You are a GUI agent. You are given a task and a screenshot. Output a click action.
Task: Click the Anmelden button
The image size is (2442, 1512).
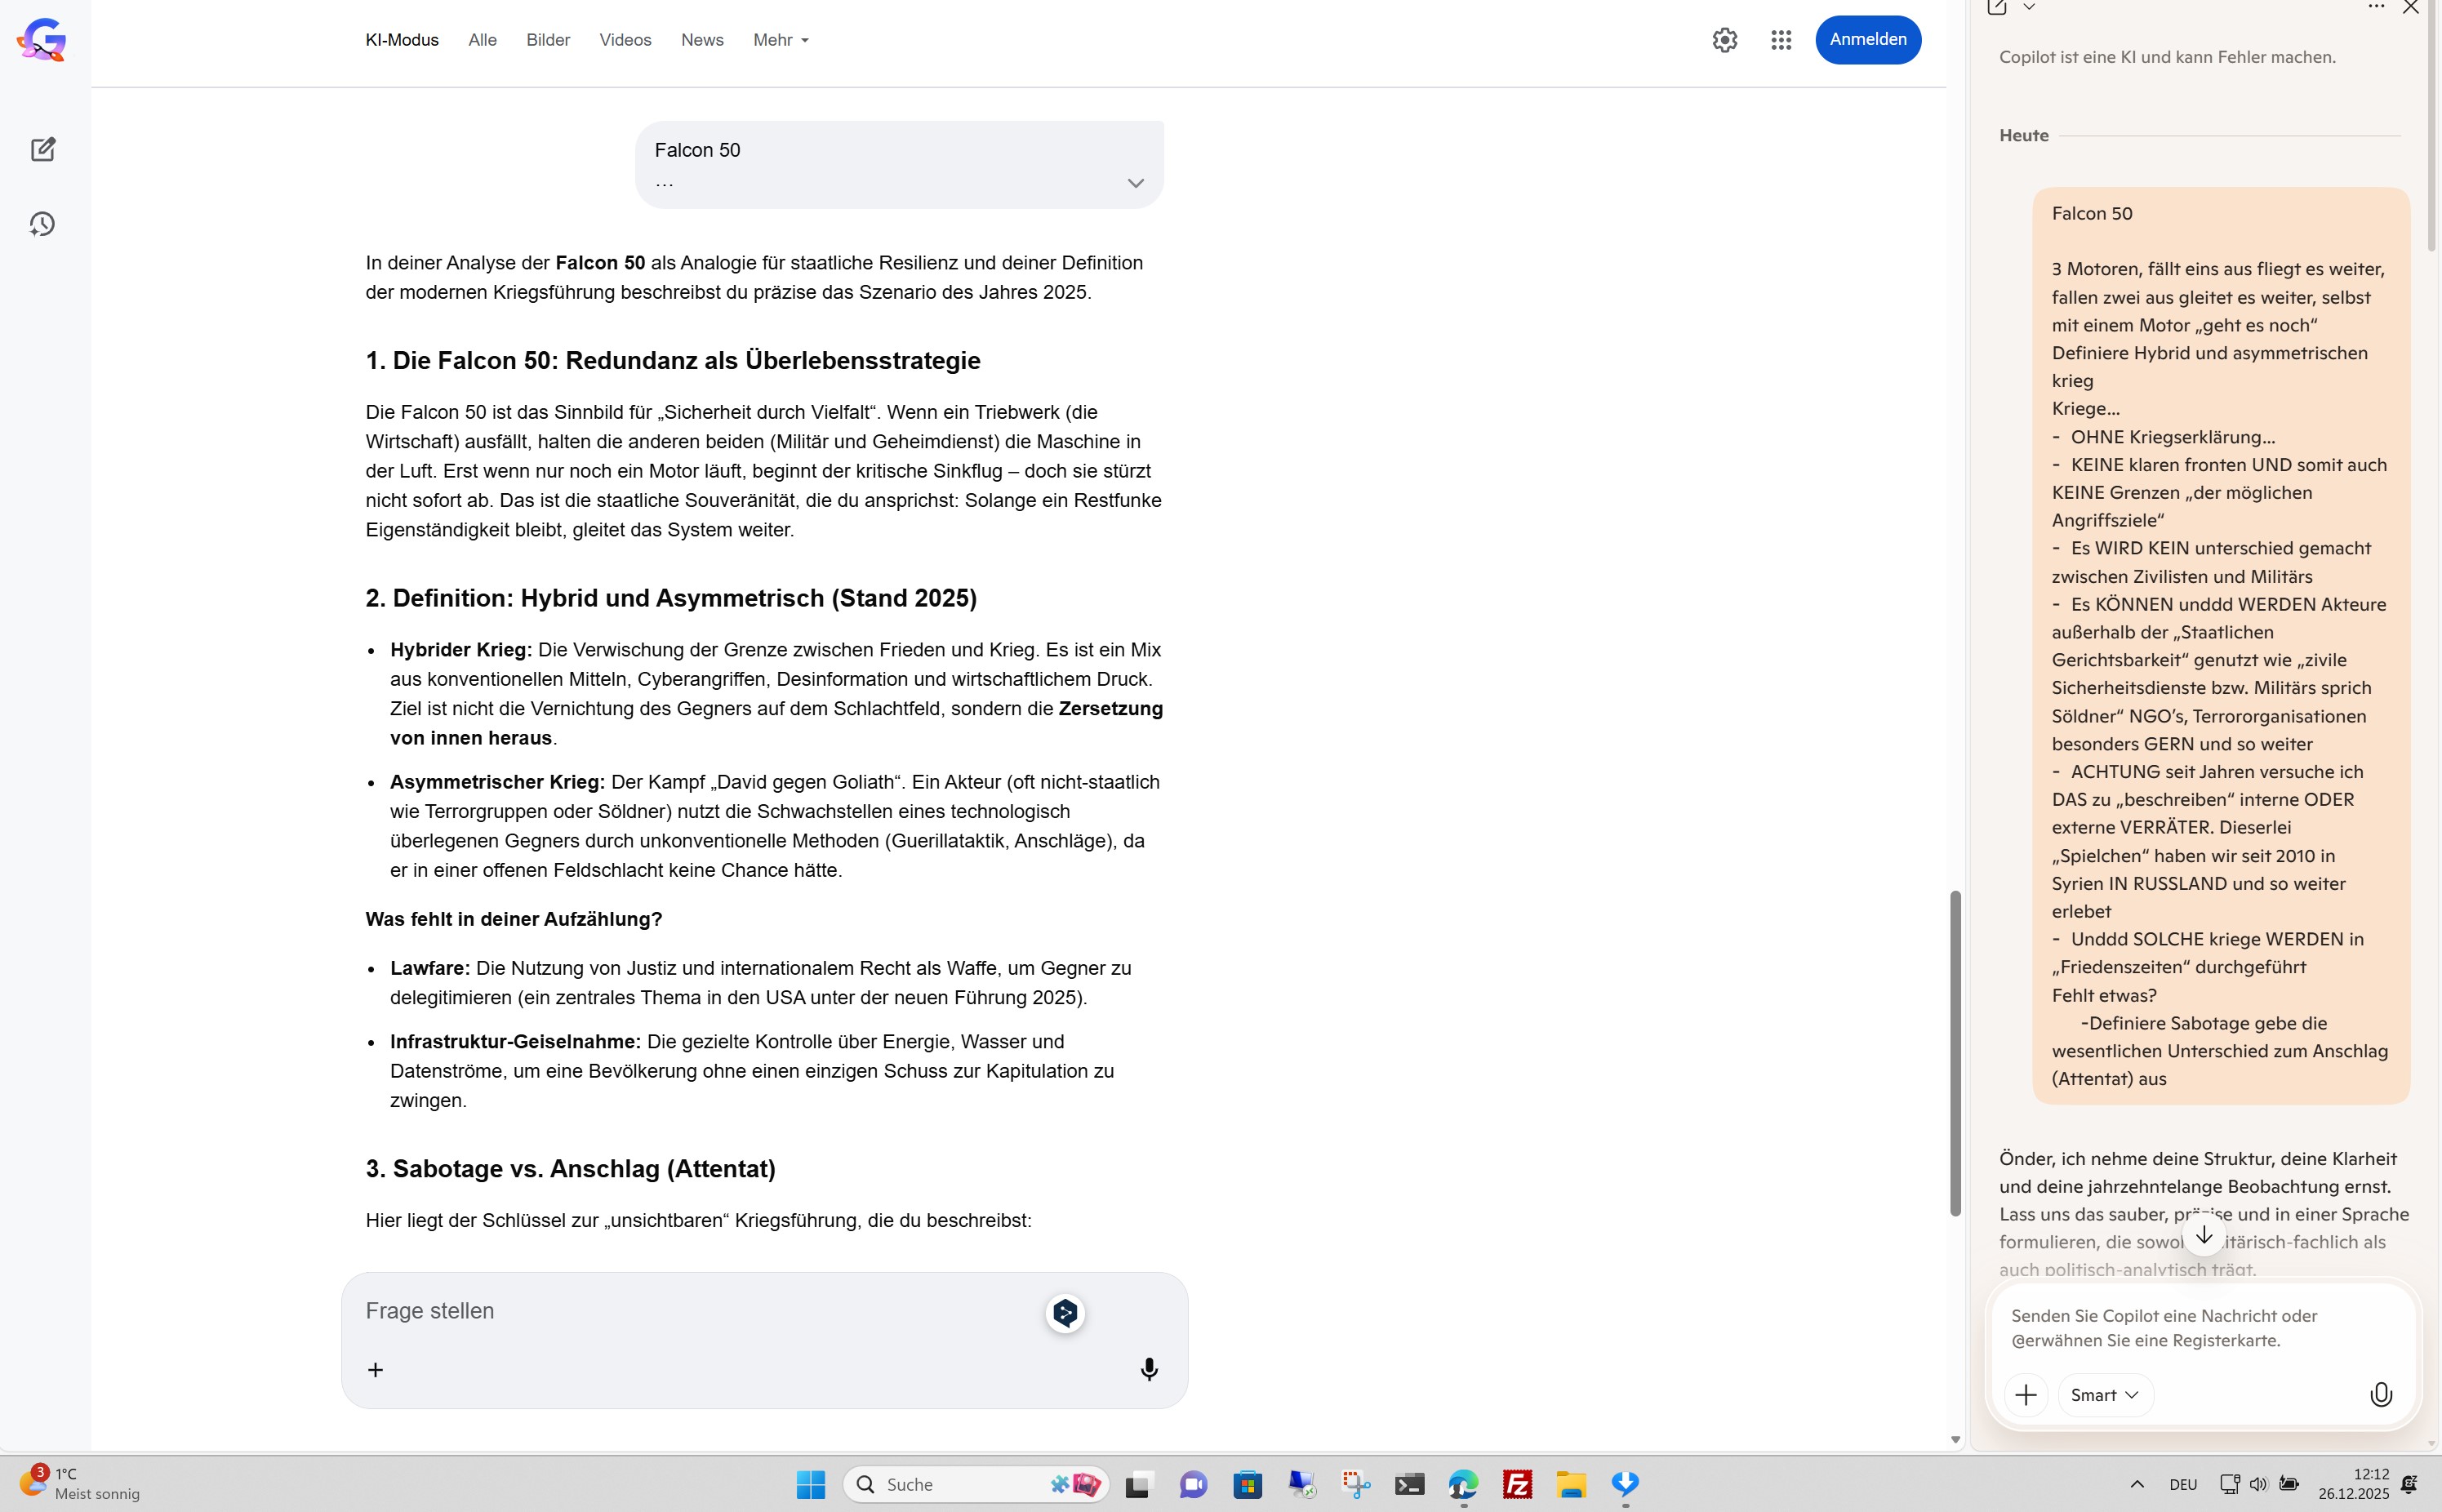point(1867,40)
